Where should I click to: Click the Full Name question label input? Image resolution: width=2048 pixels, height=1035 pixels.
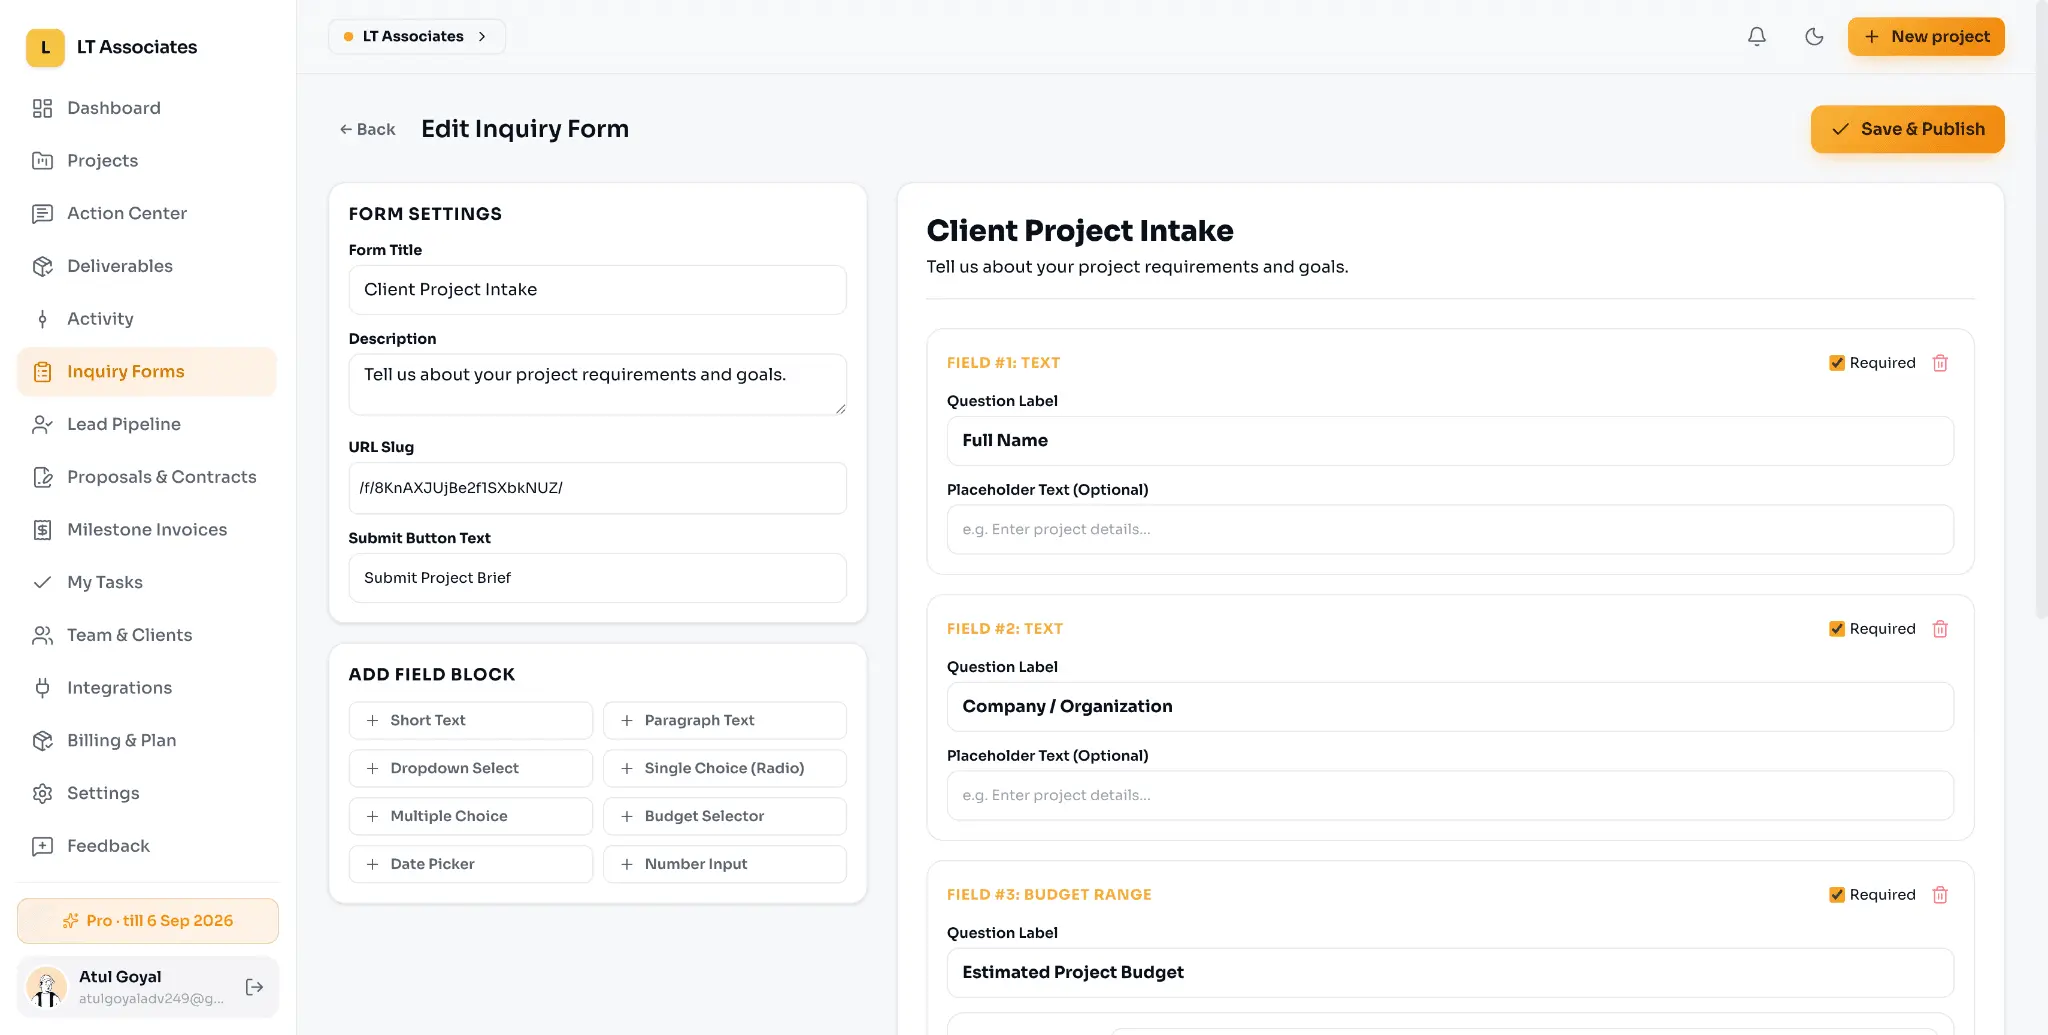pyautogui.click(x=1450, y=441)
